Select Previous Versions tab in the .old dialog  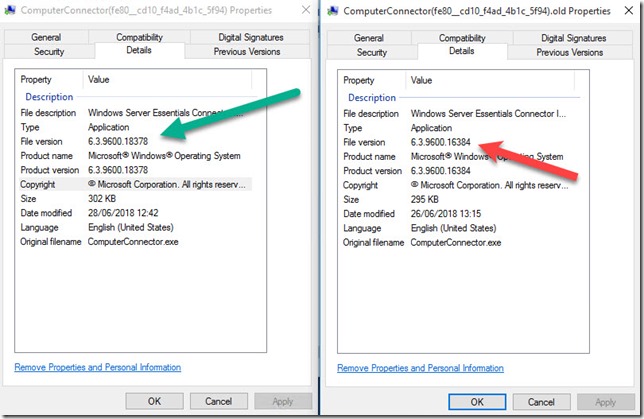point(571,52)
